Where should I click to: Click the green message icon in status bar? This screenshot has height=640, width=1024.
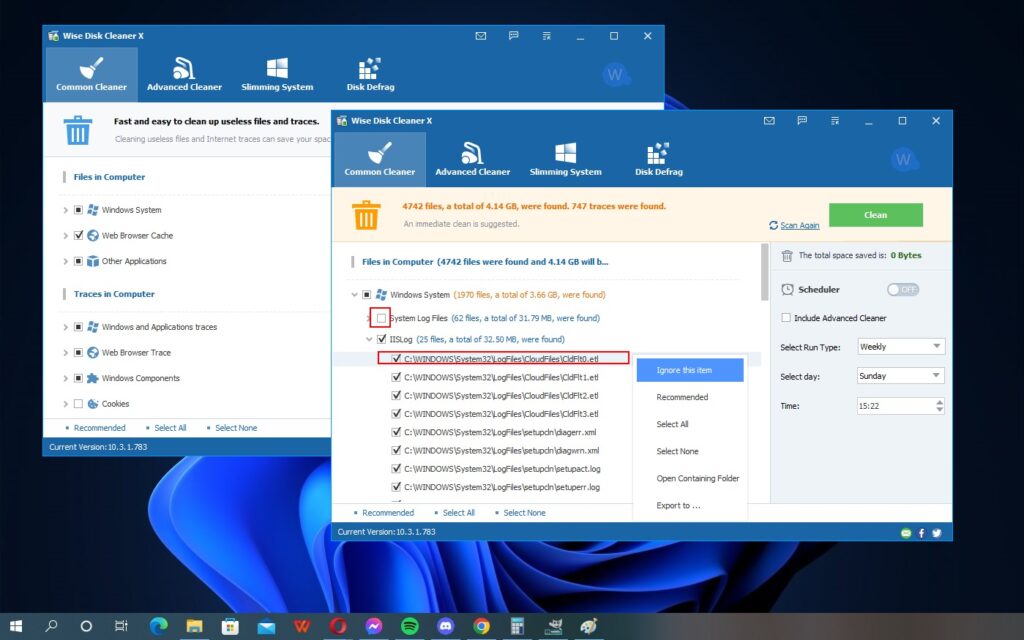pos(906,533)
